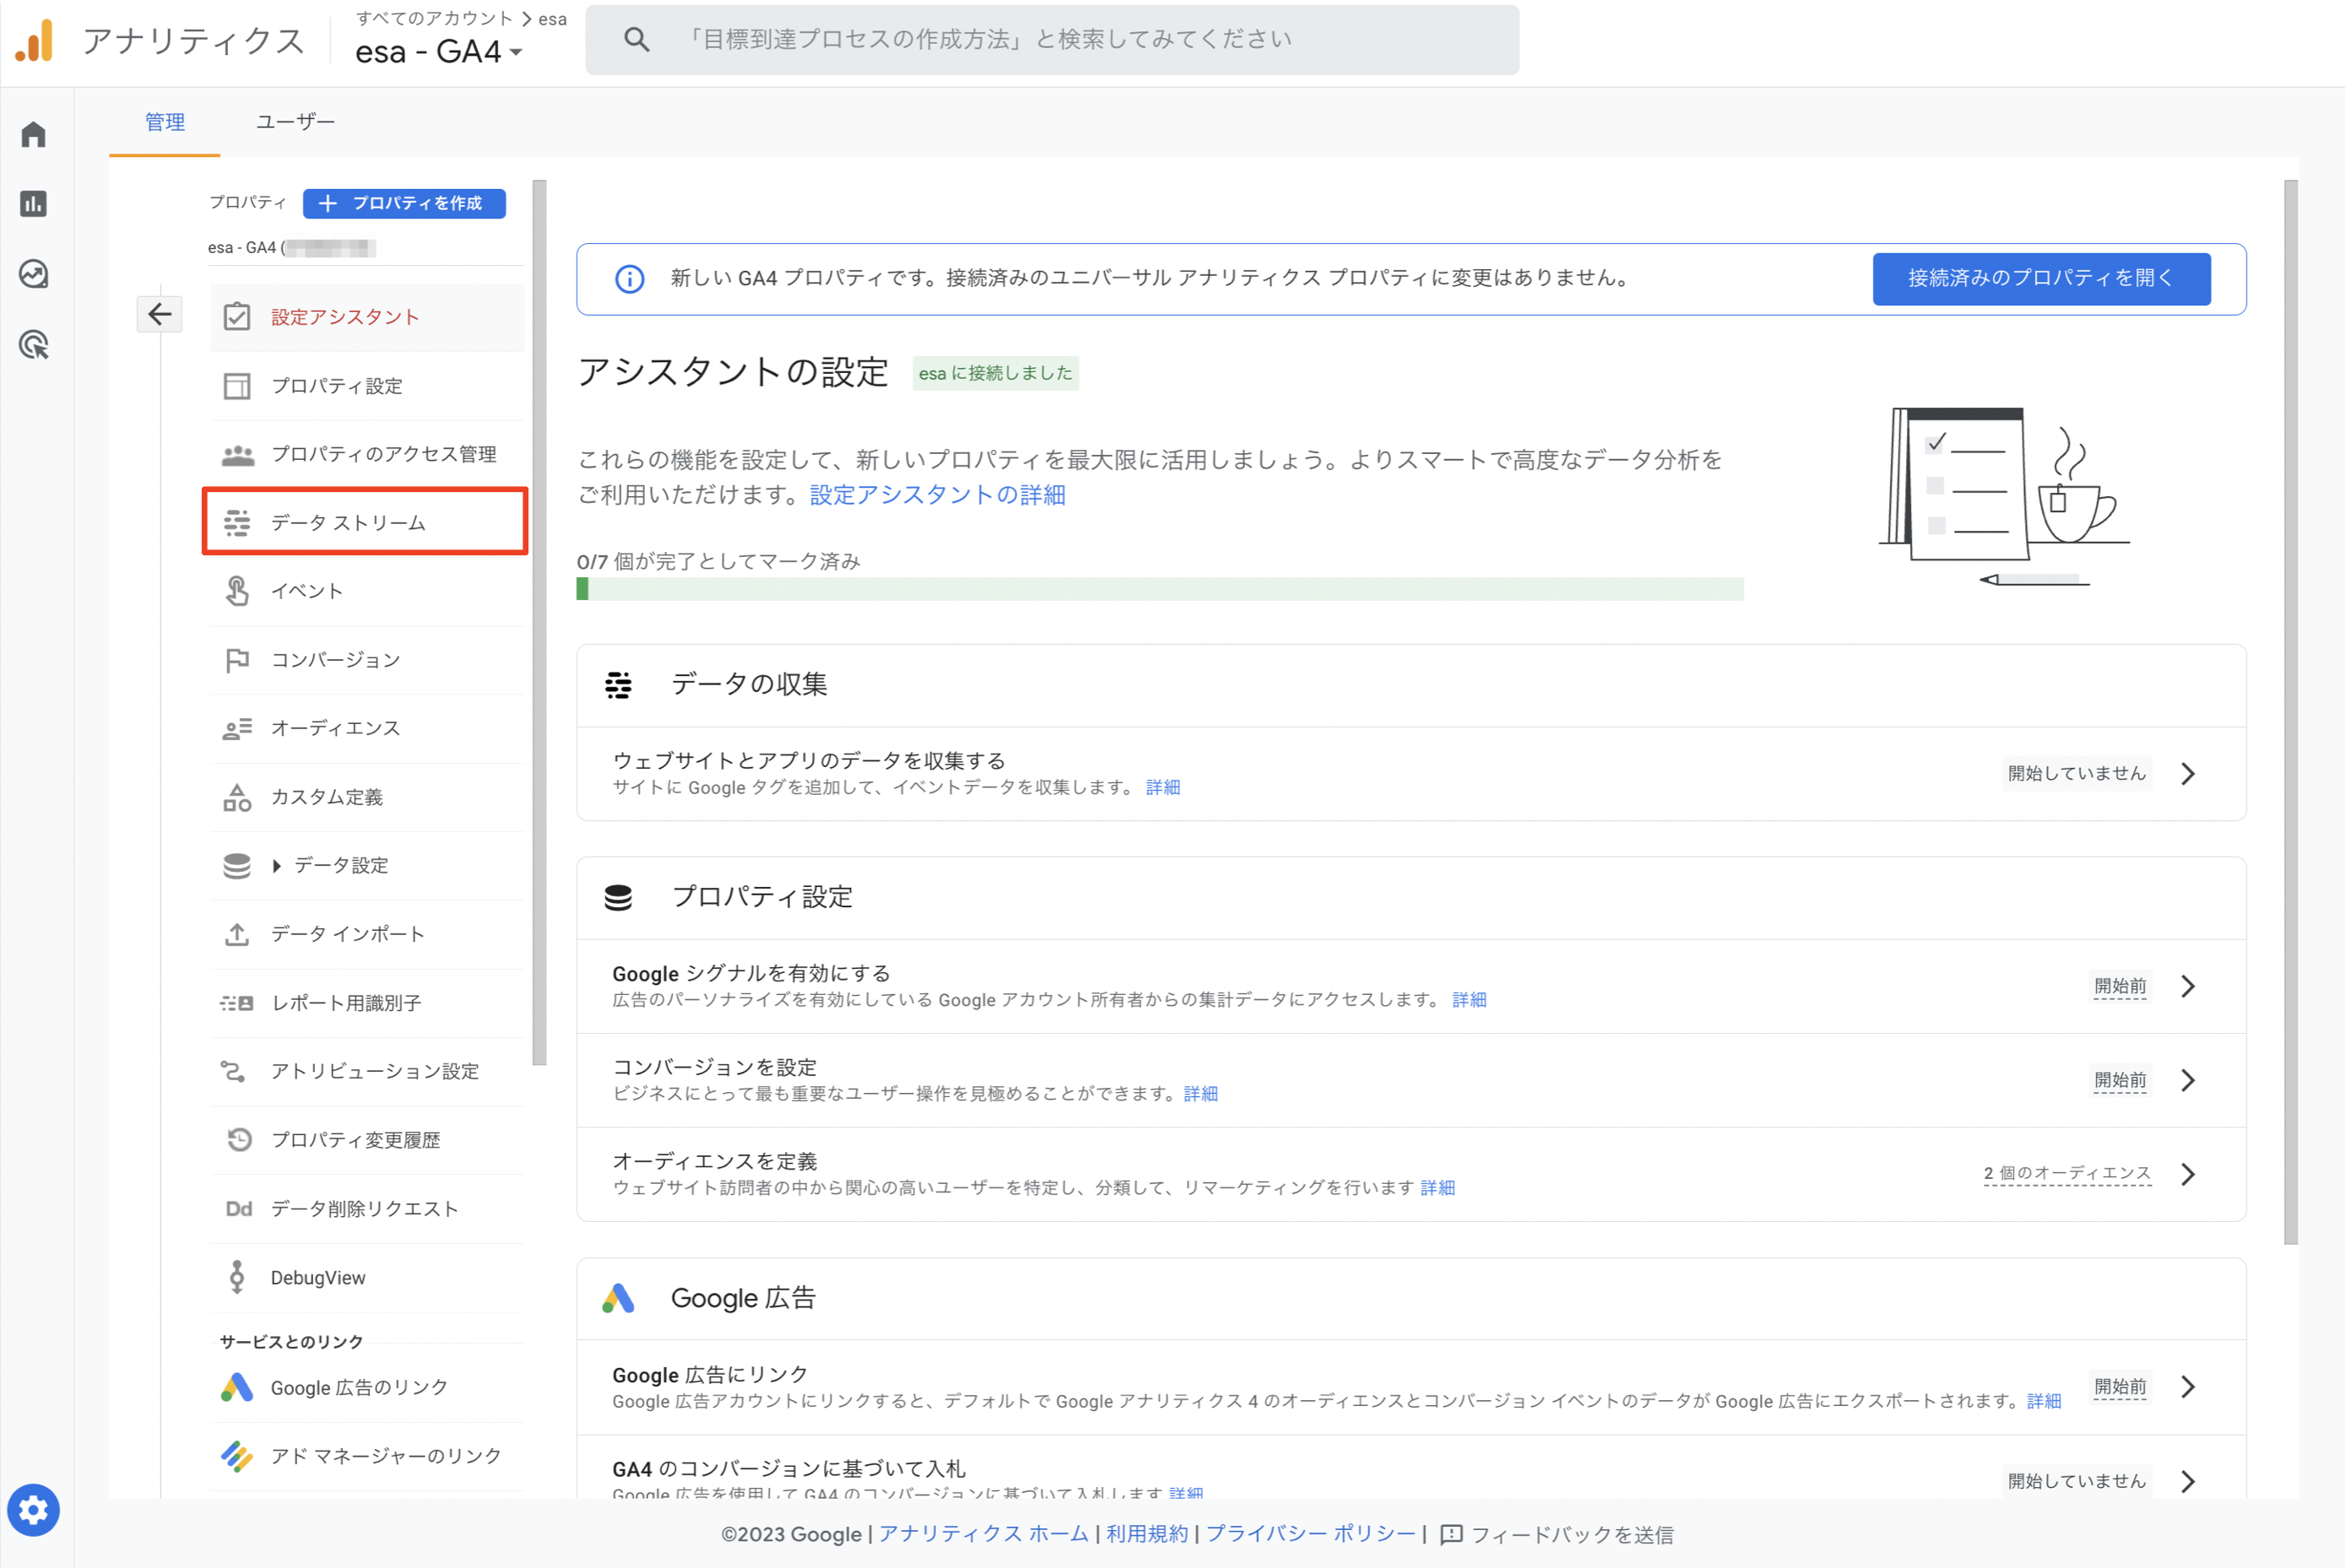Click the データ インポート upload icon
The width and height of the screenshot is (2345, 1568).
[x=237, y=934]
